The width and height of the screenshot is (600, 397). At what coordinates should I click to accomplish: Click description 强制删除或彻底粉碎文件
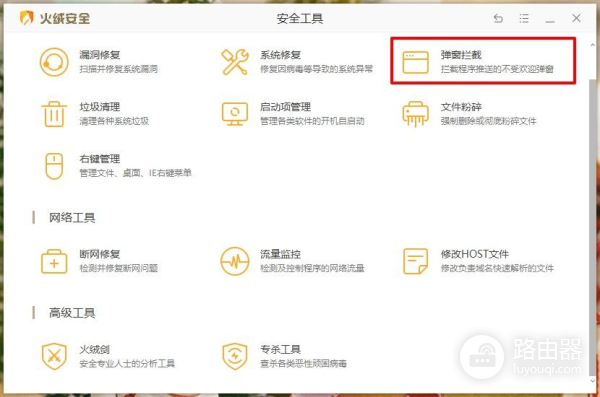(488, 121)
